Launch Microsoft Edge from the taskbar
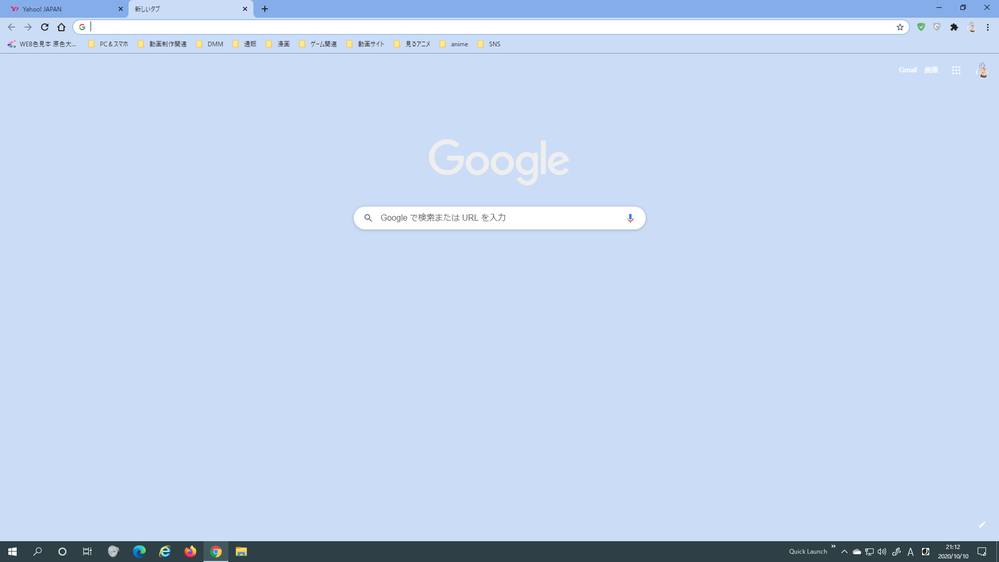 pos(139,551)
